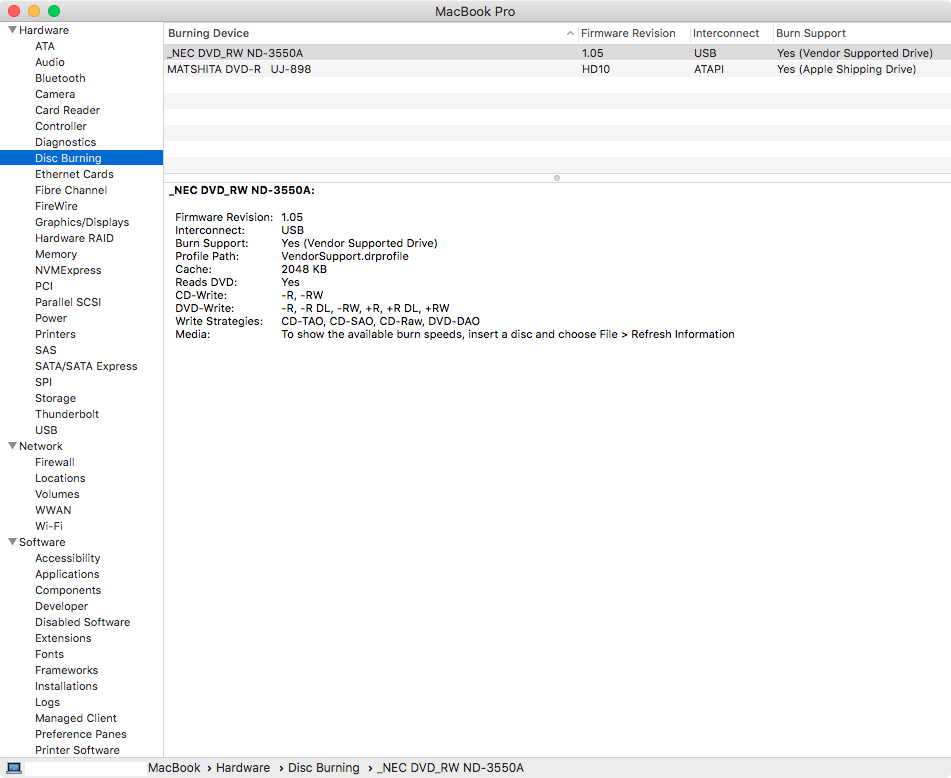This screenshot has height=778, width=951.
Task: Select WWAN in the sidebar
Action: point(53,510)
